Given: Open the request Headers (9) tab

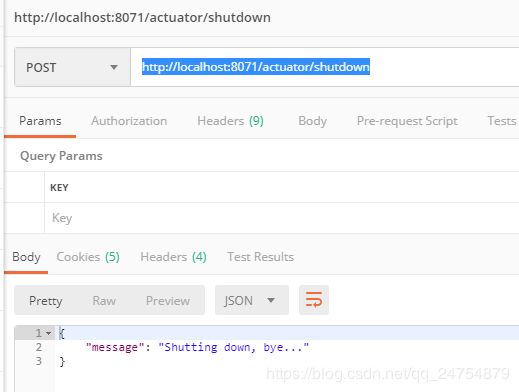Looking at the screenshot, I should [230, 121].
